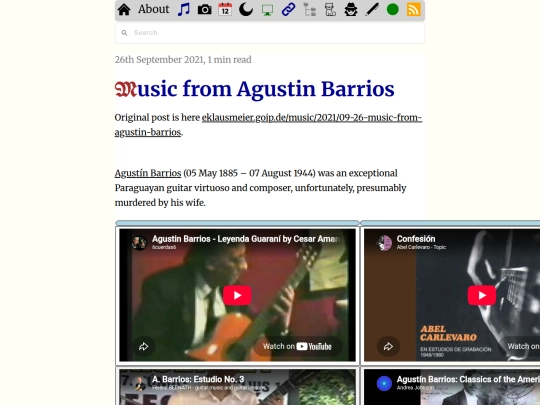
Task: Open the camera photos section
Action: (205, 10)
